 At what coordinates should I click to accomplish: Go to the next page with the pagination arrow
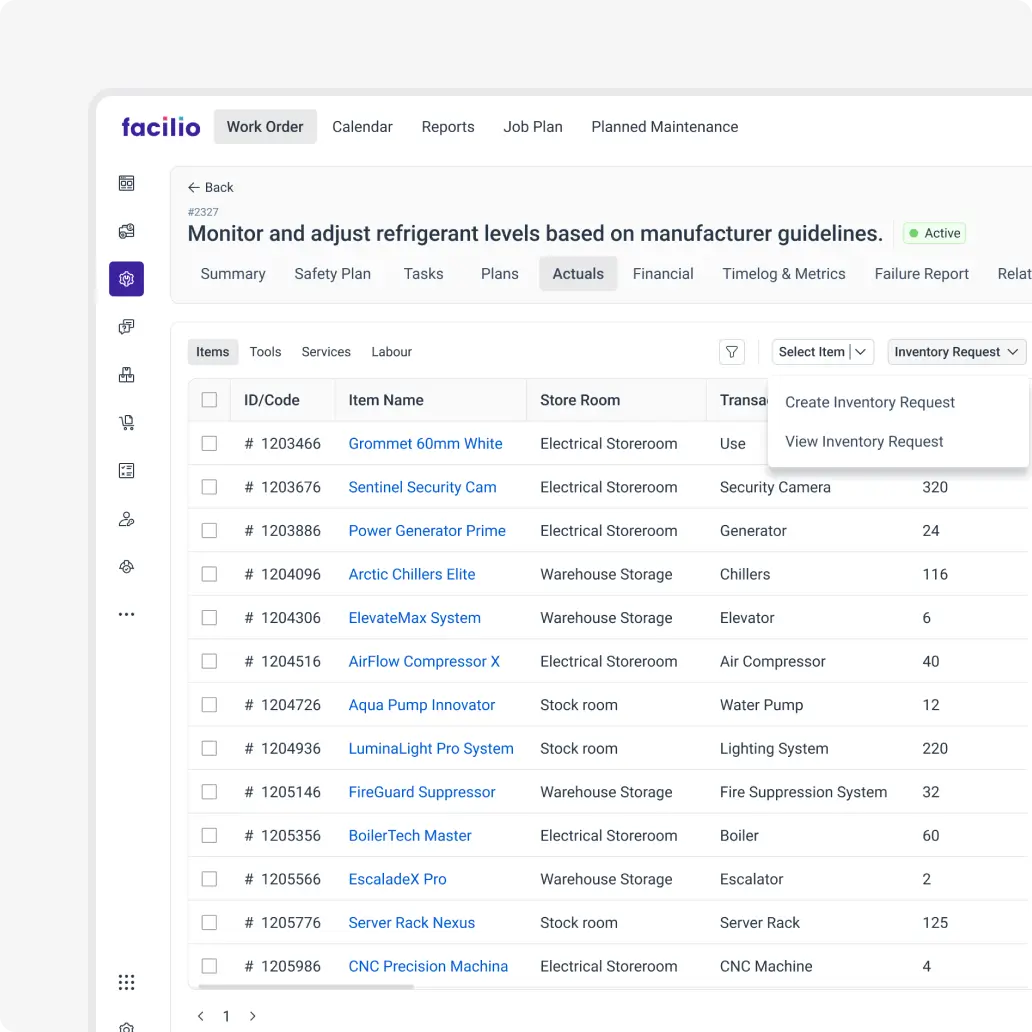pos(253,1016)
